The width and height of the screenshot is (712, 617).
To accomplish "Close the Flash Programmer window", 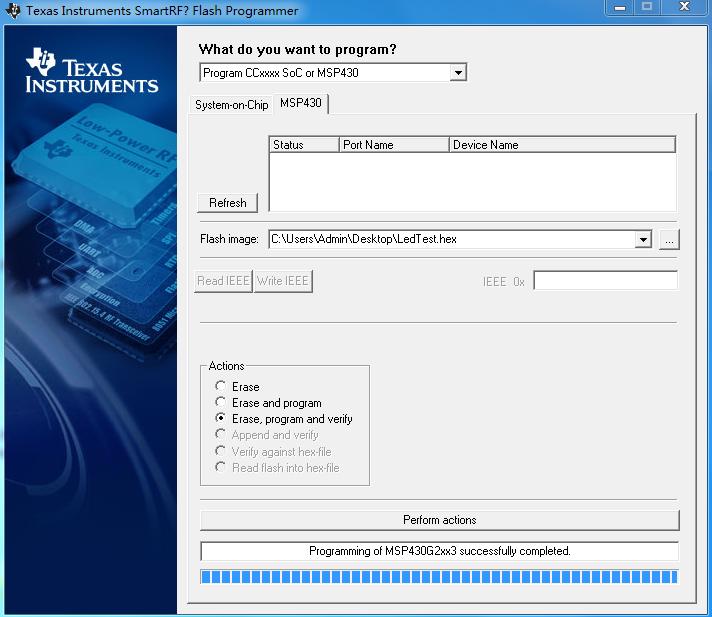I will (x=685, y=8).
